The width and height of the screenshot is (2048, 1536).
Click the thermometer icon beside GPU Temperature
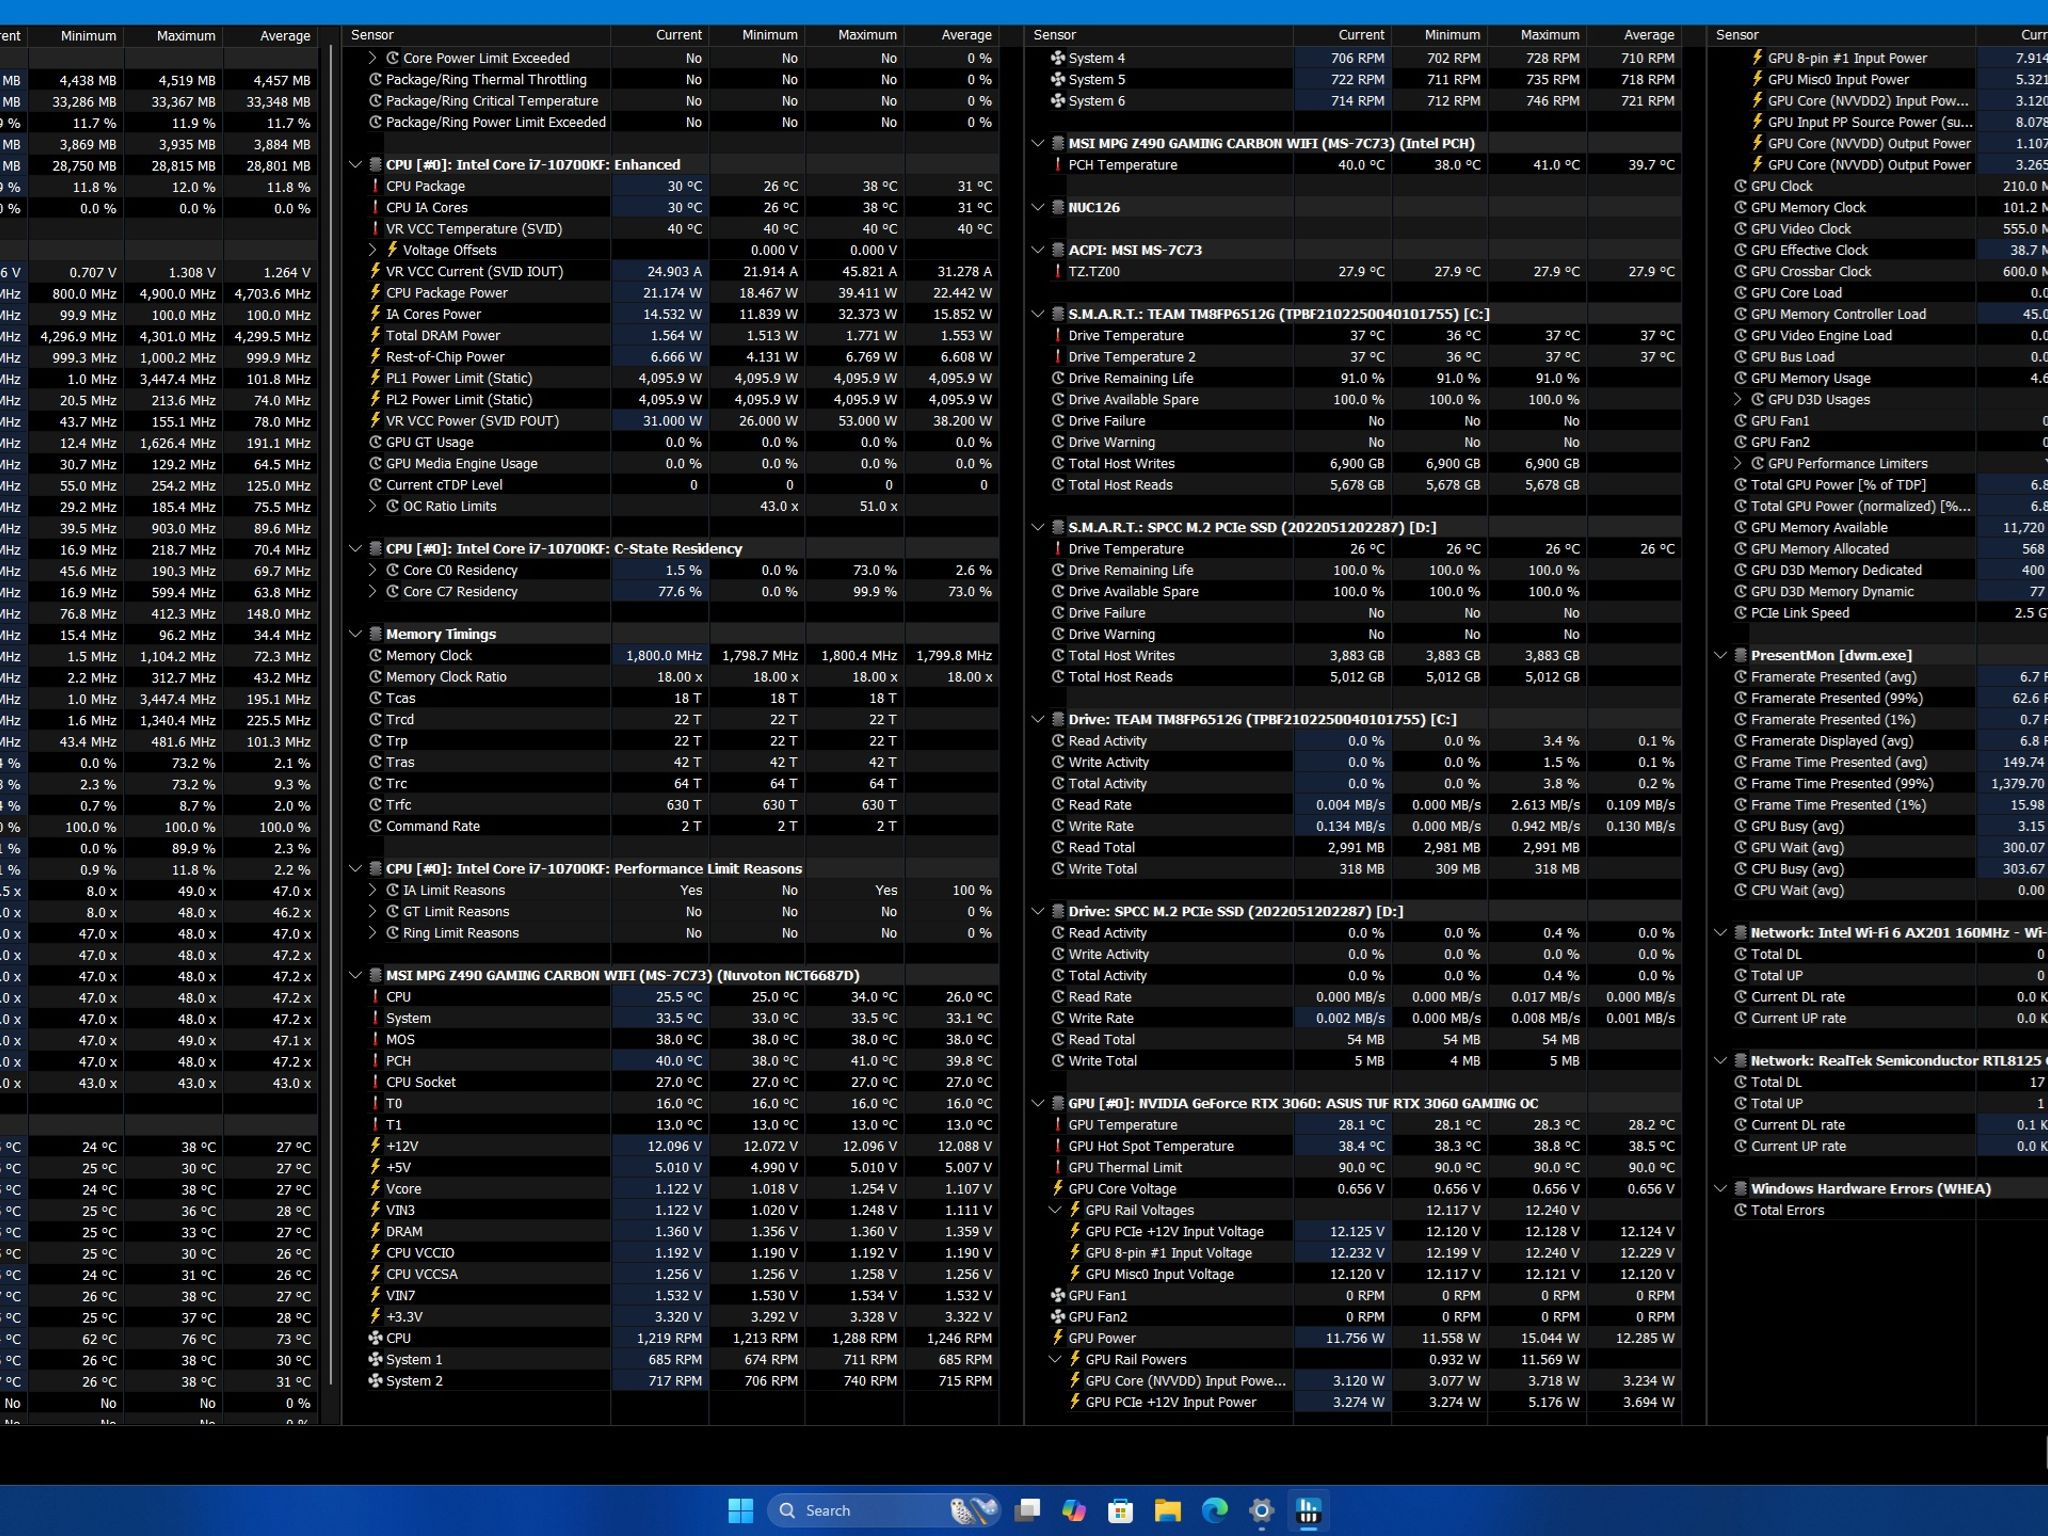tap(1058, 1125)
